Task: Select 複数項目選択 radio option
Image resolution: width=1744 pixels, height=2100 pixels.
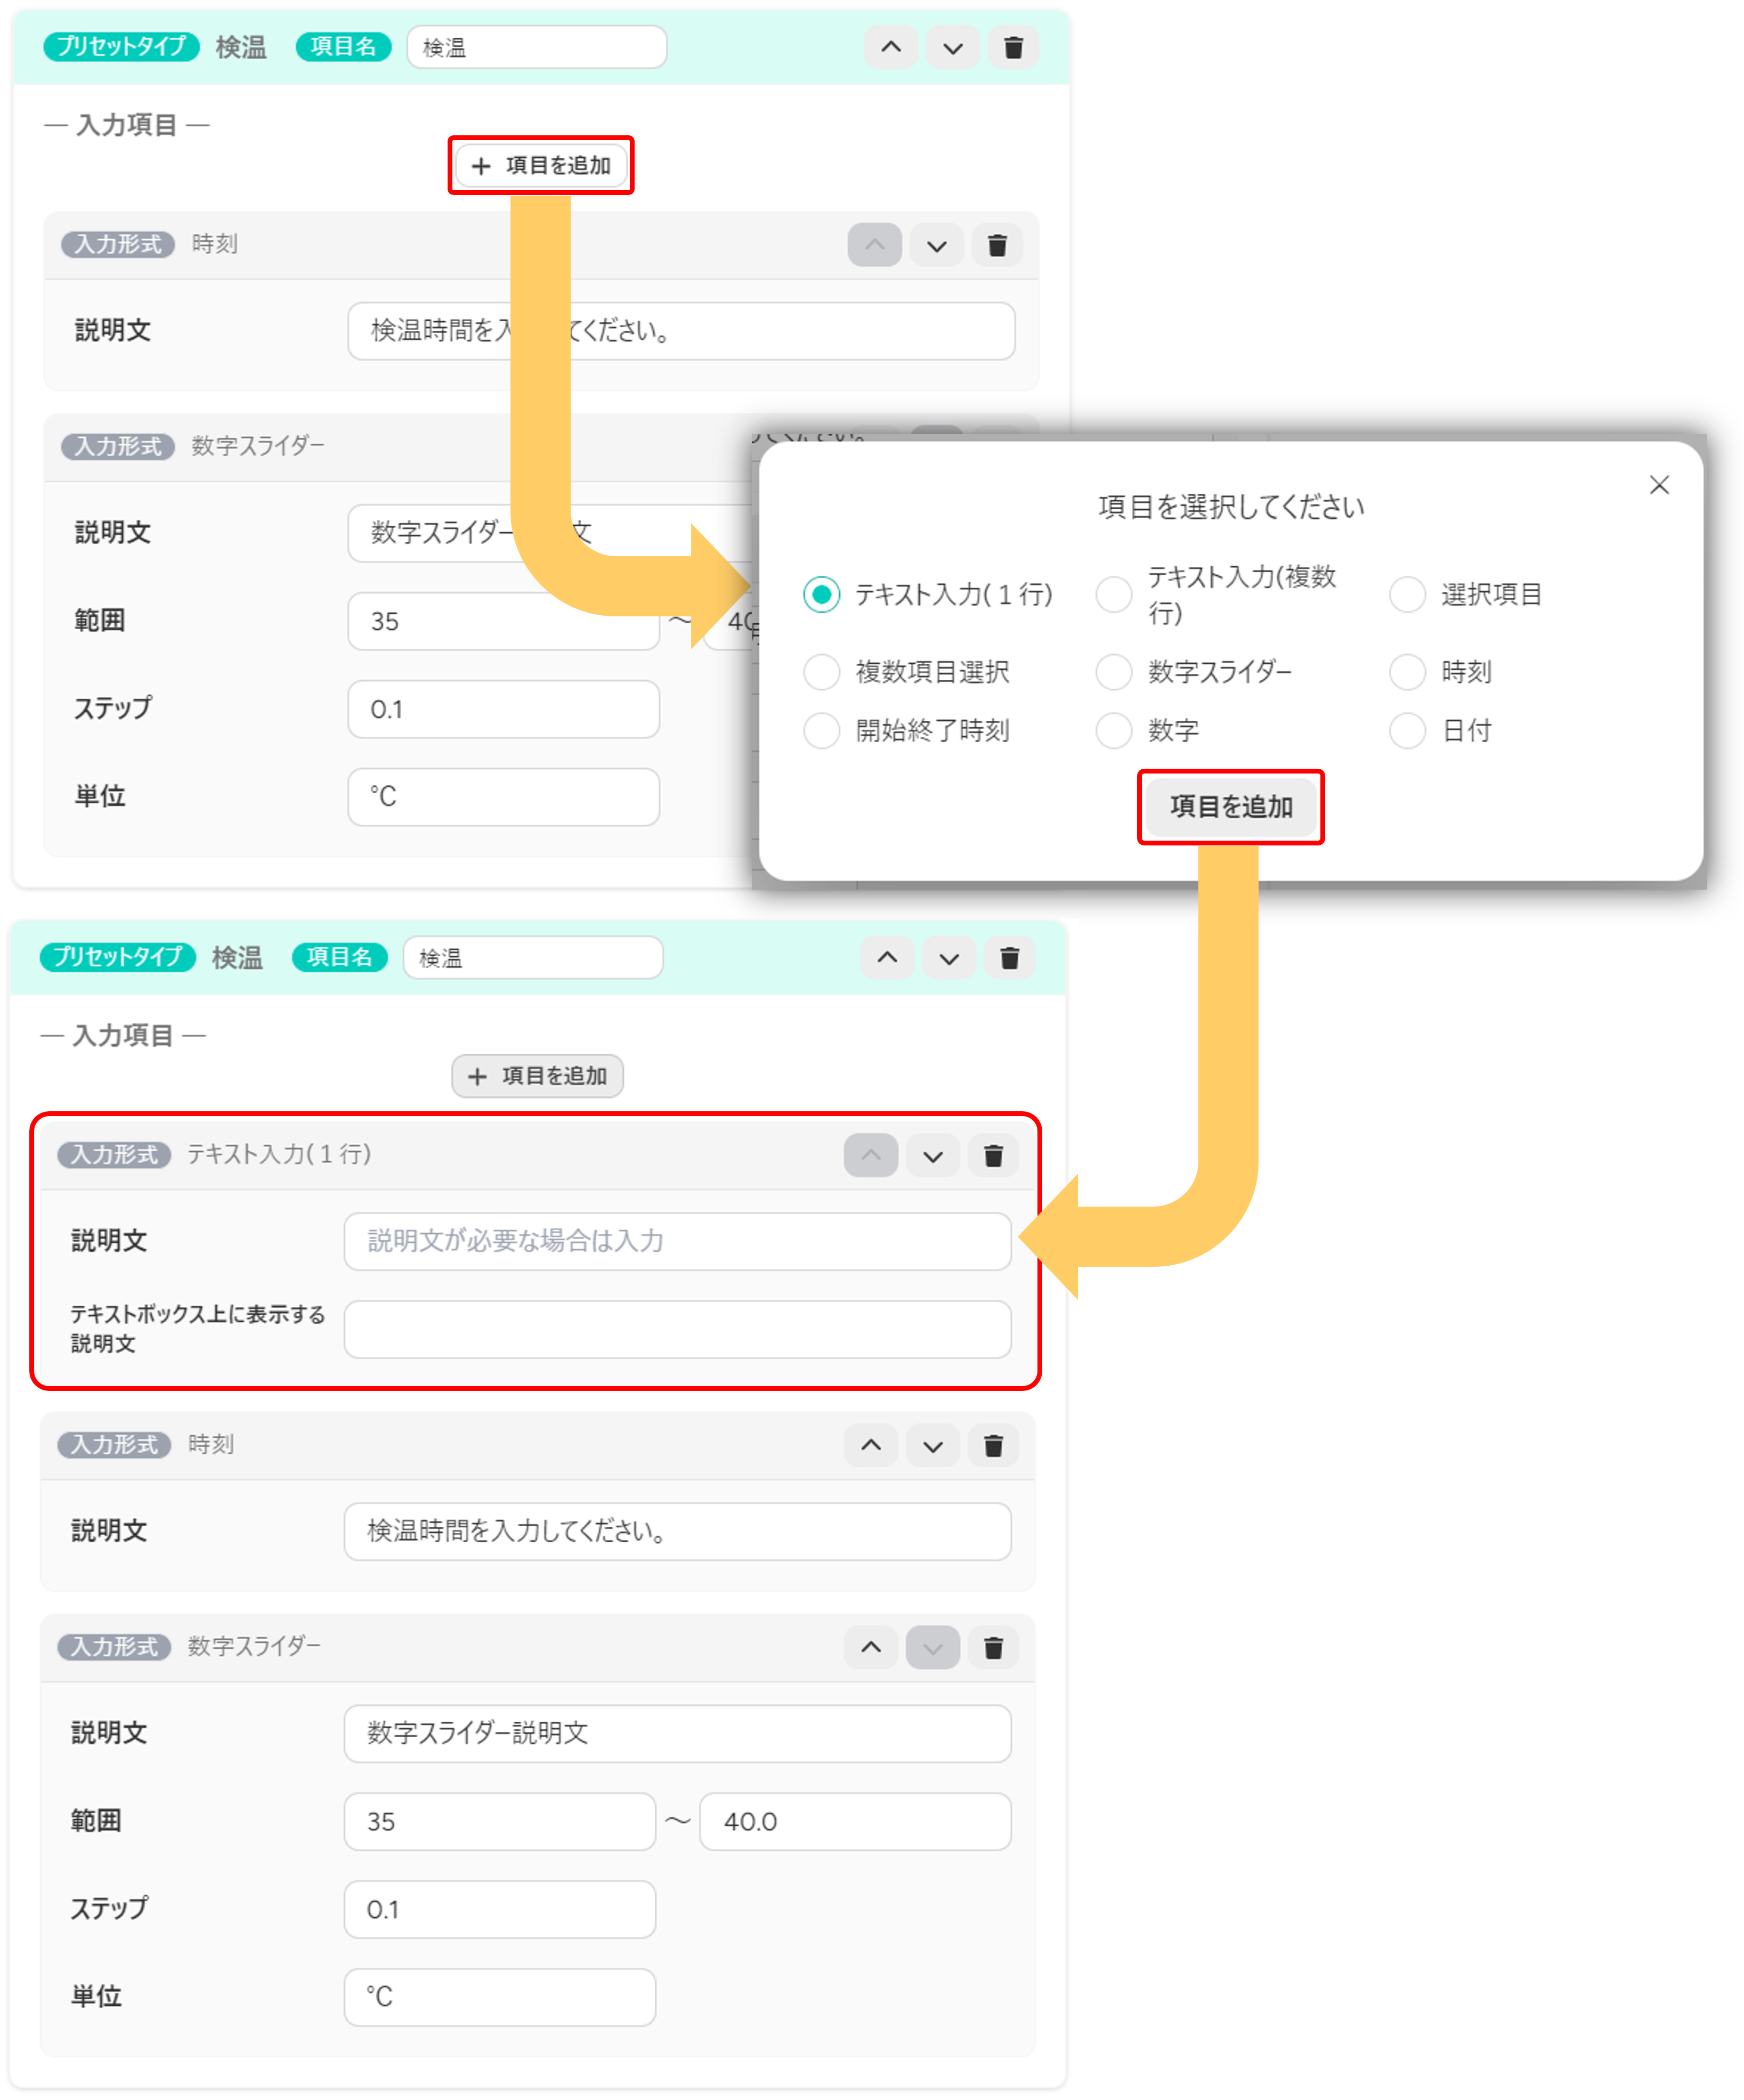Action: tap(821, 672)
